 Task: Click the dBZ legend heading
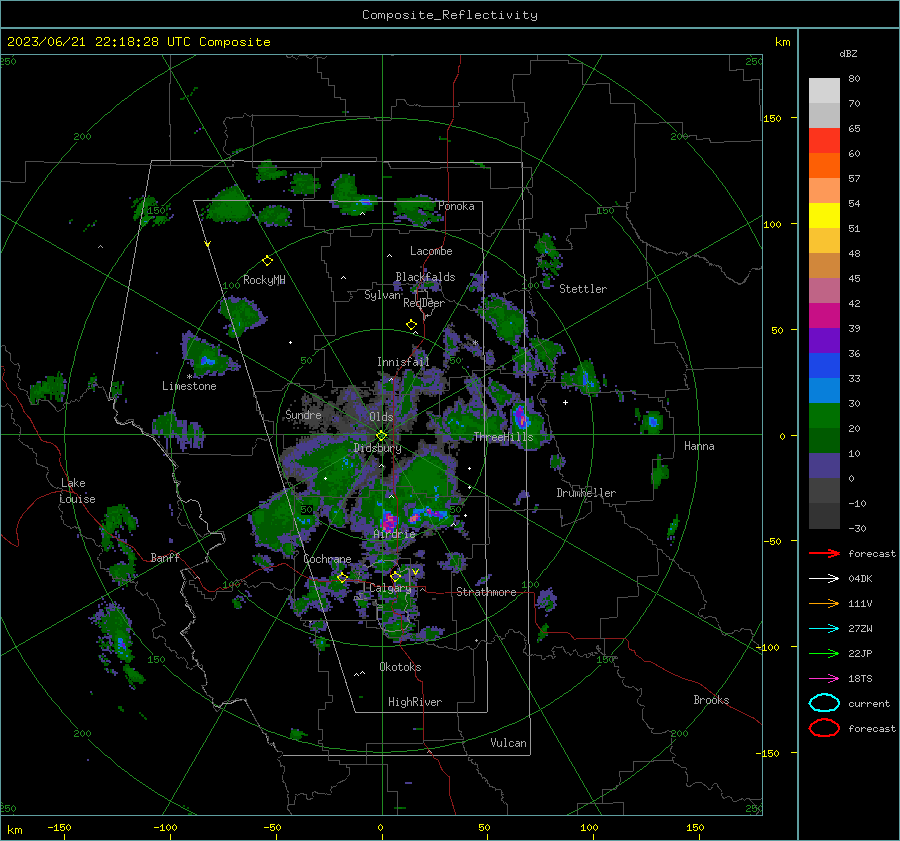[x=848, y=53]
